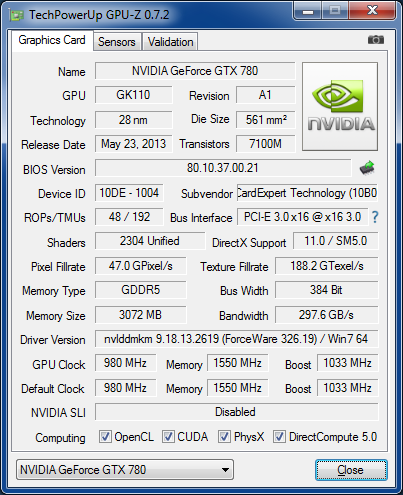Click the Subvendor field CardExpert Technology

[307, 193]
